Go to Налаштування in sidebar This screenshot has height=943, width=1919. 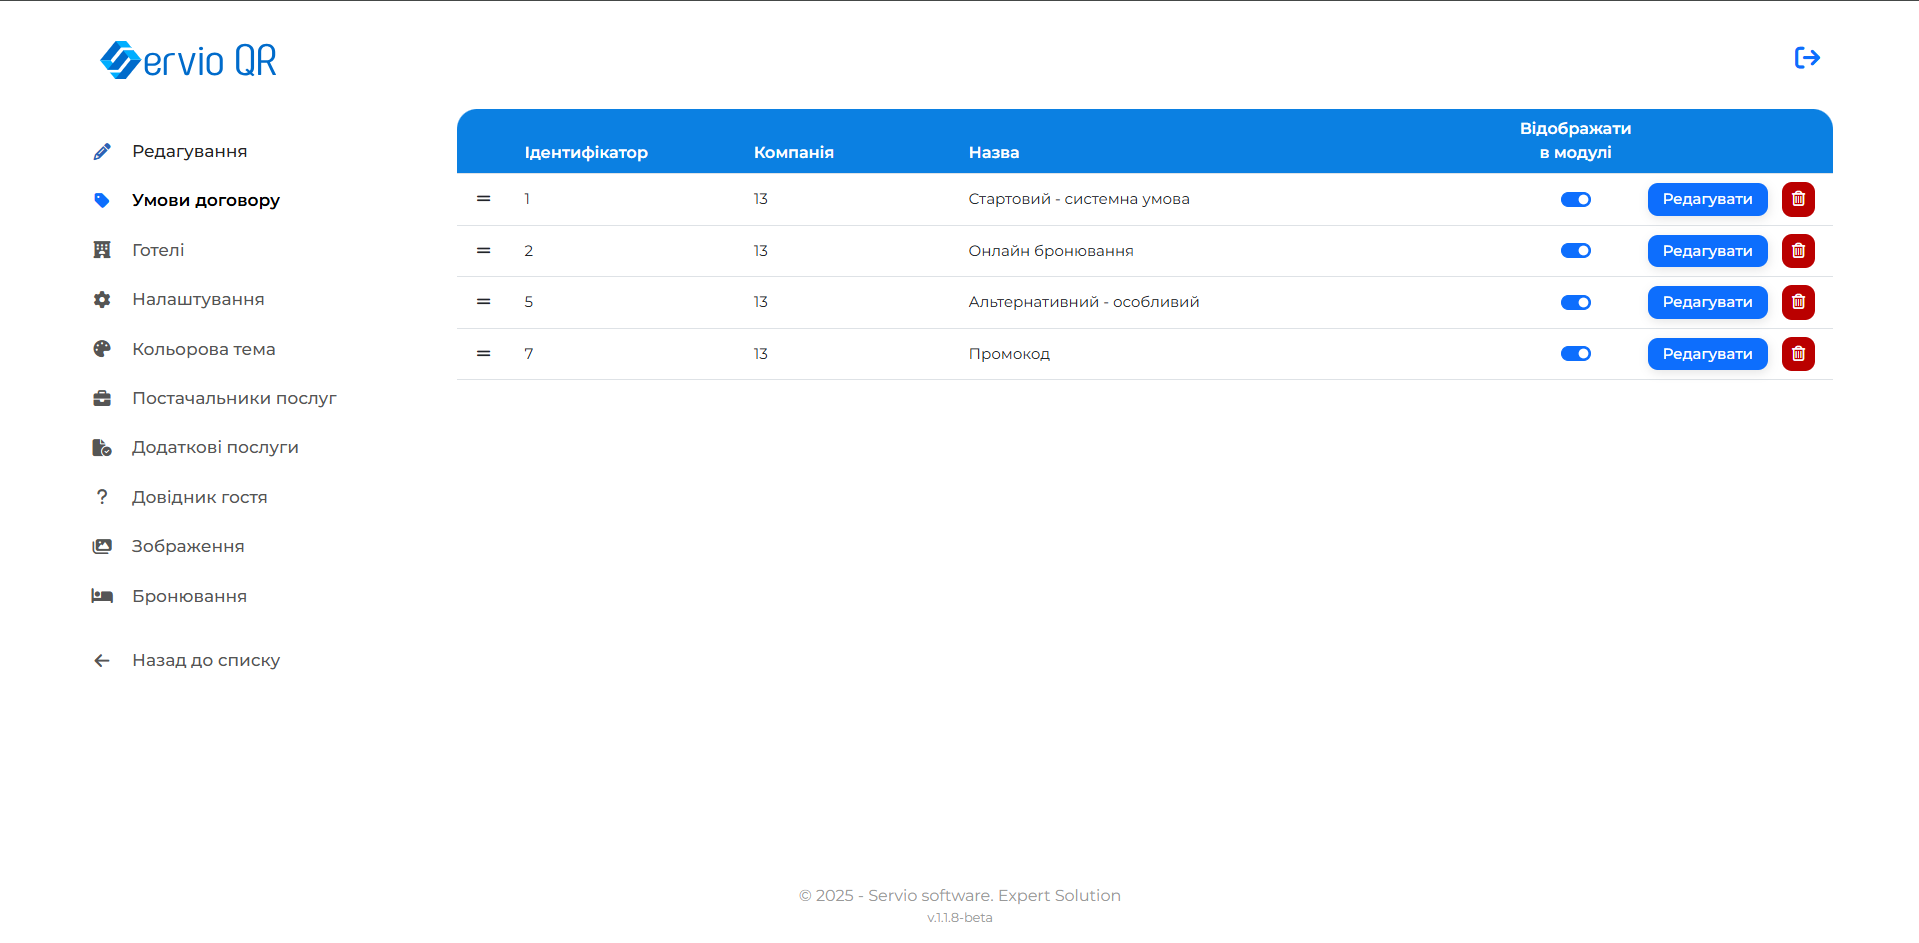[x=198, y=299]
